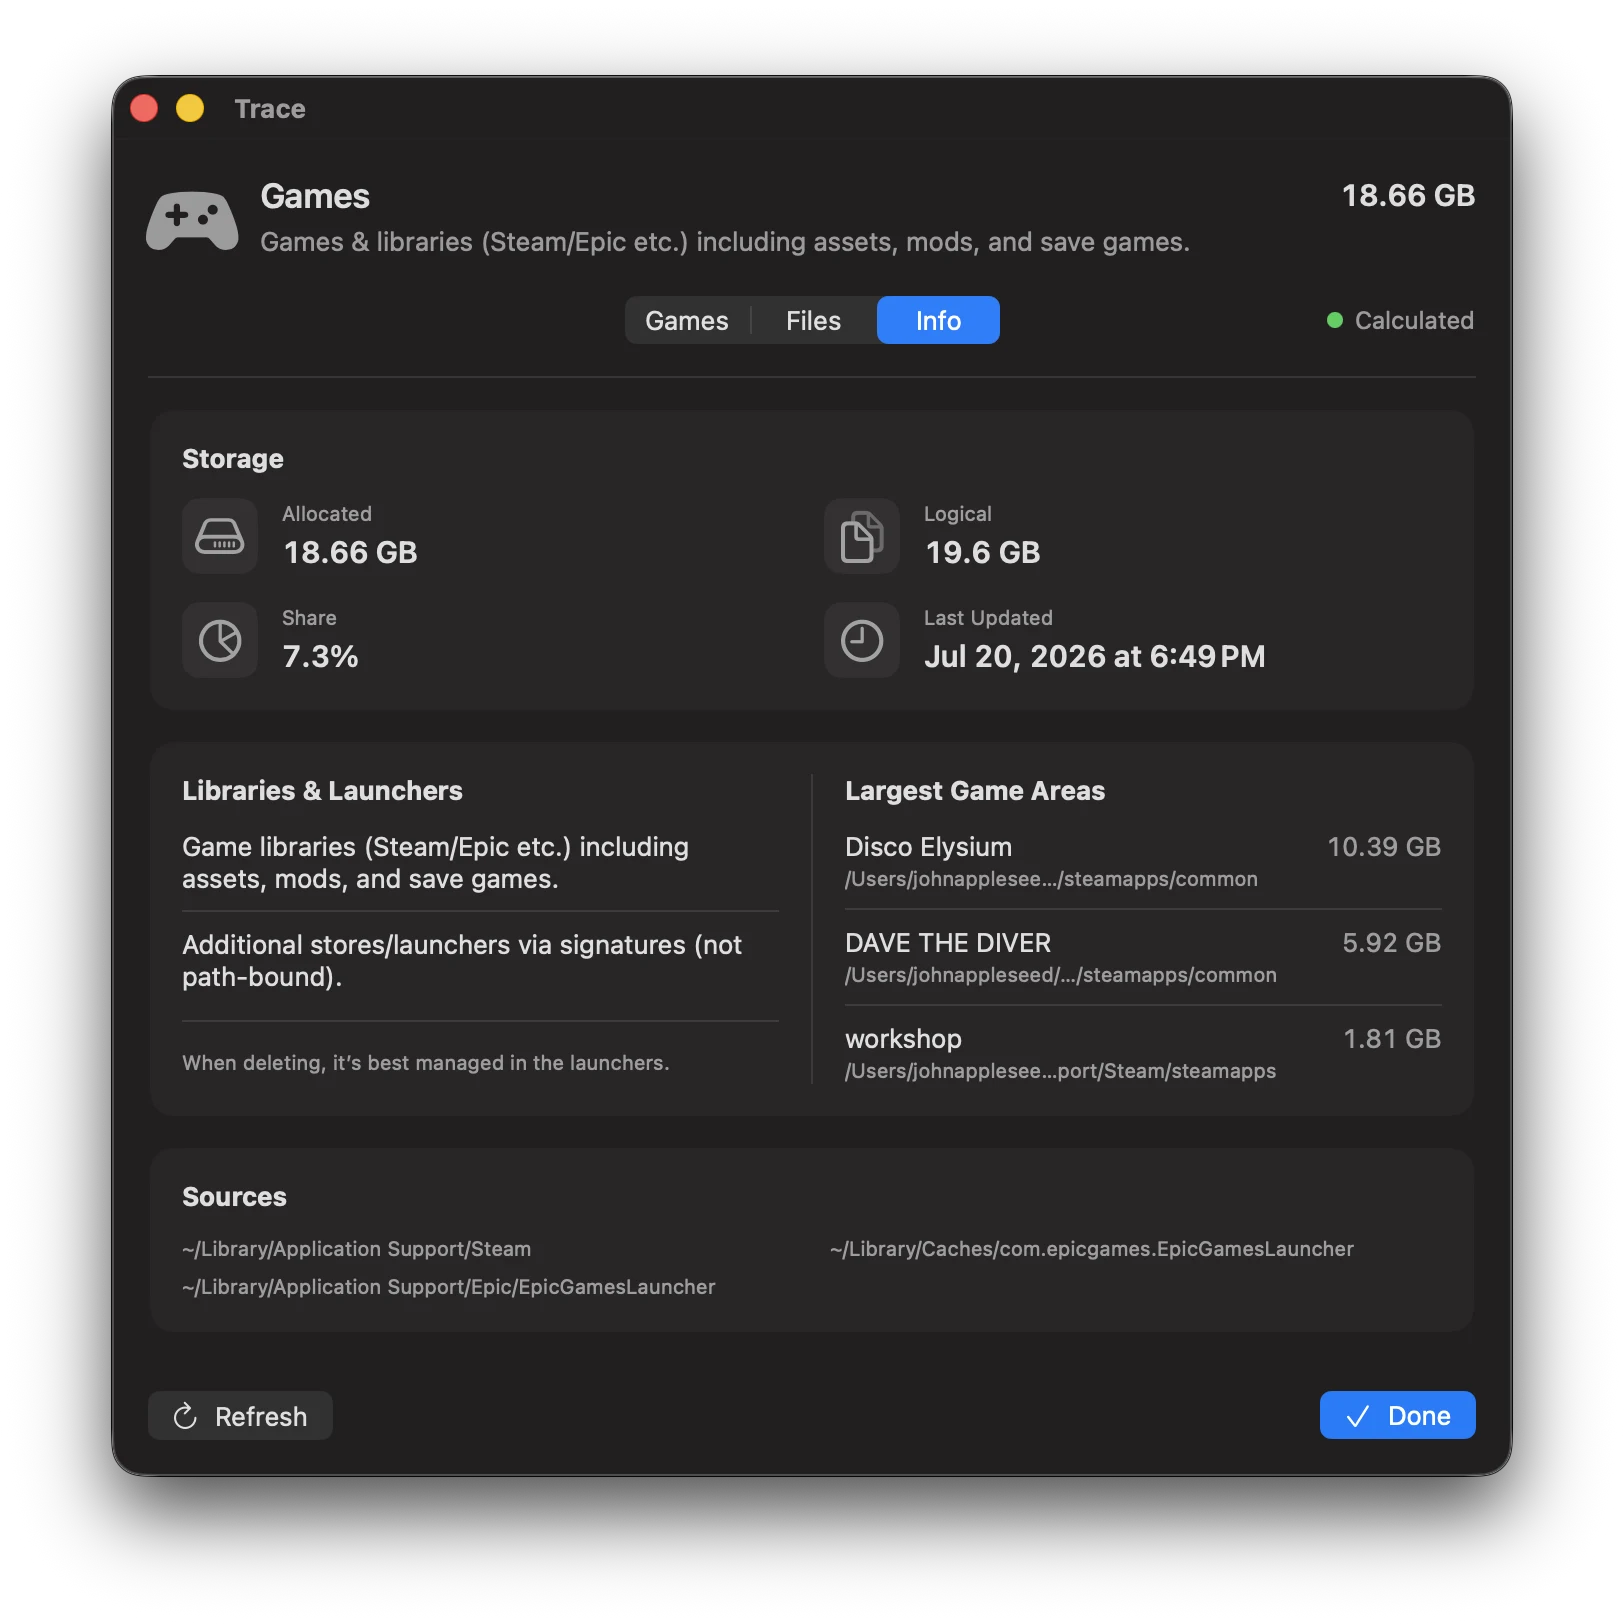Click the Allocated 18.66 GB value
1624x1624 pixels.
(x=350, y=552)
